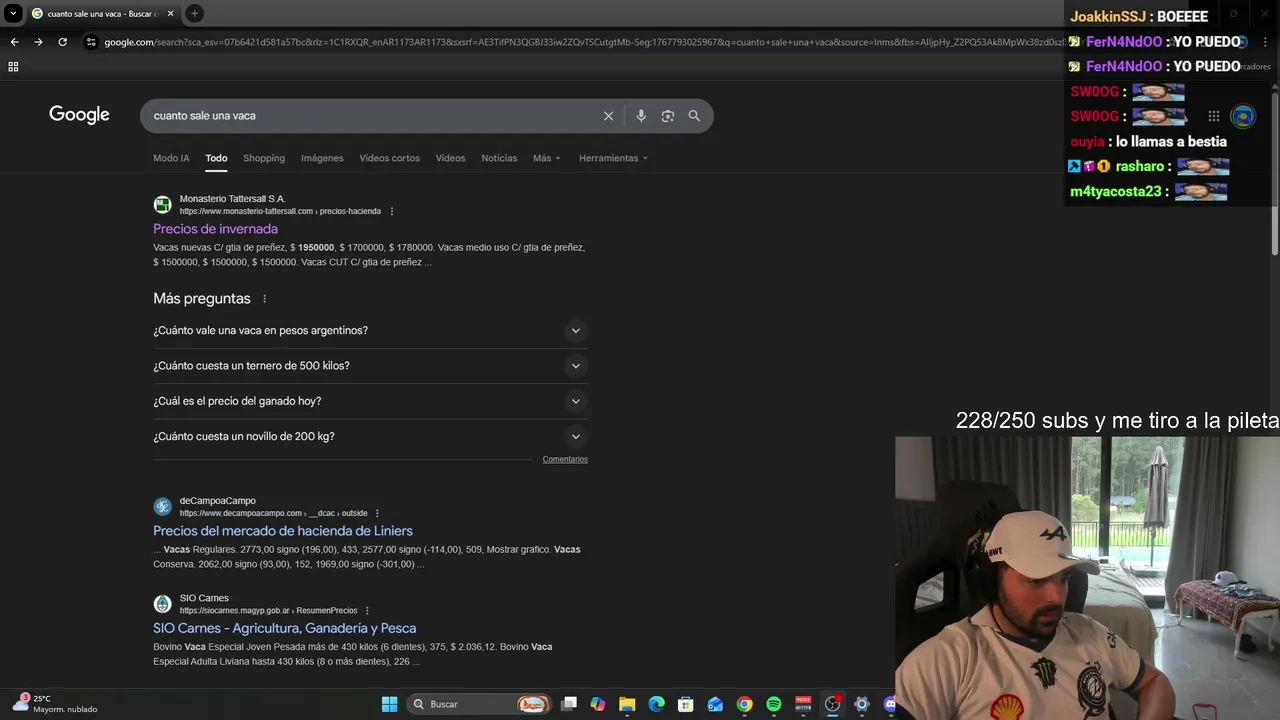Click the SIO Carnes site favicon
The image size is (1280, 720).
162,604
